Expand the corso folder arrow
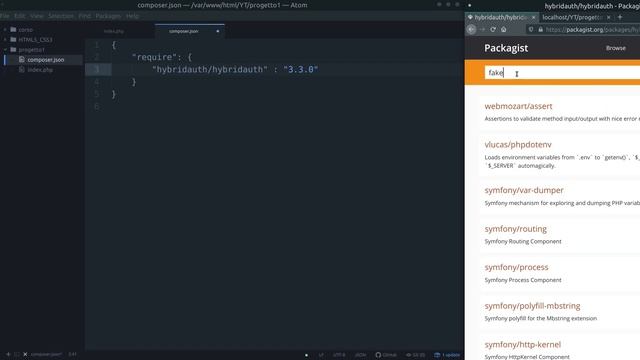The width and height of the screenshot is (640, 360). 5,29
